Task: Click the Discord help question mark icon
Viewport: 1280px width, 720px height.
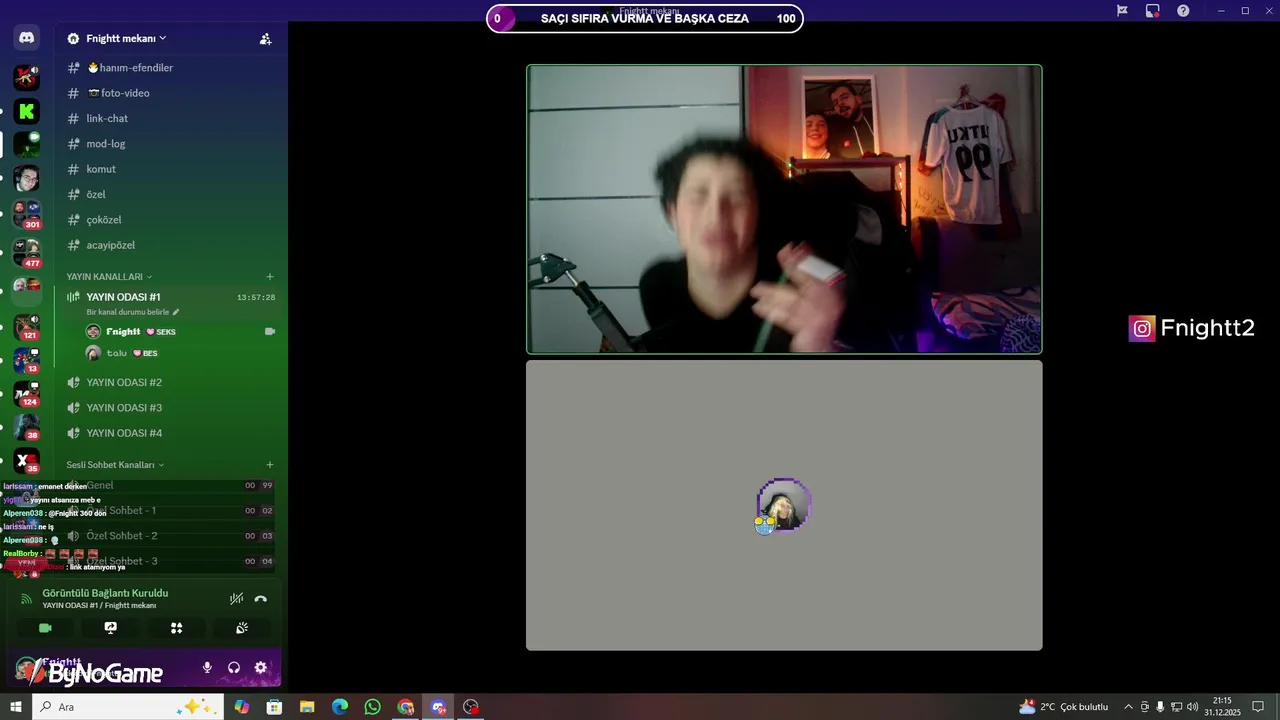Action: [1184, 11]
